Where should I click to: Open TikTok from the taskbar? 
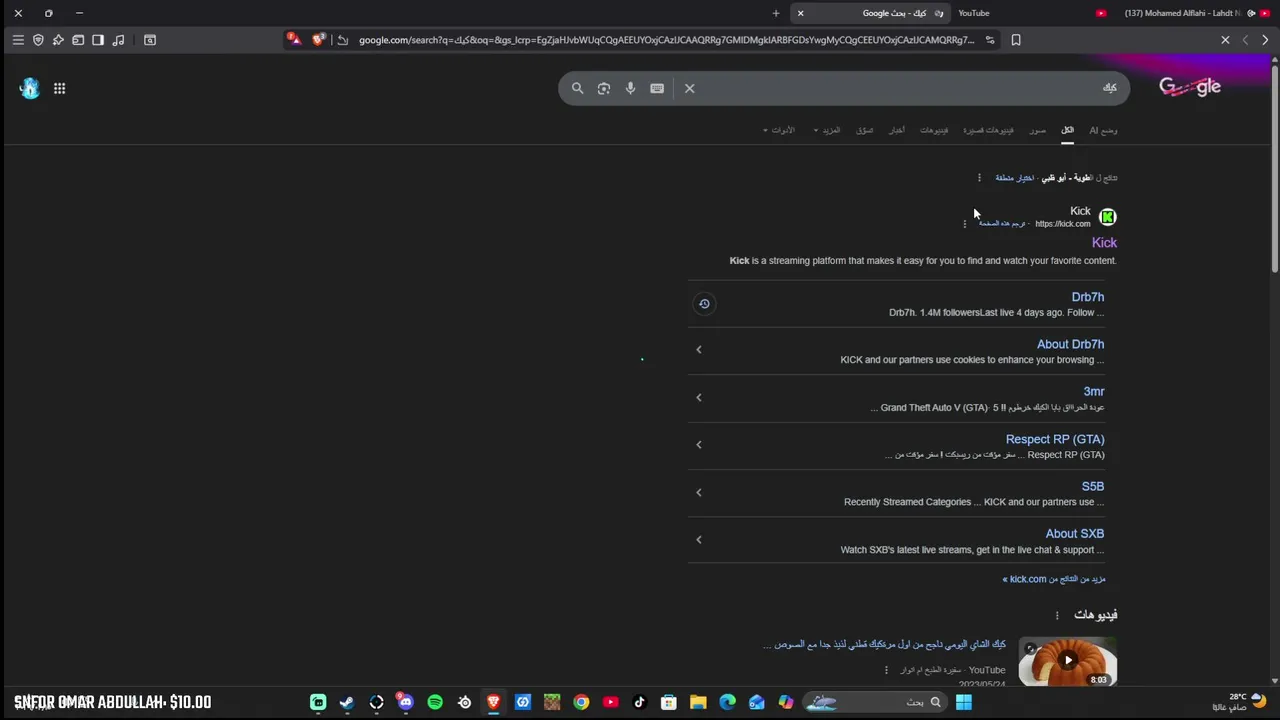(x=640, y=702)
